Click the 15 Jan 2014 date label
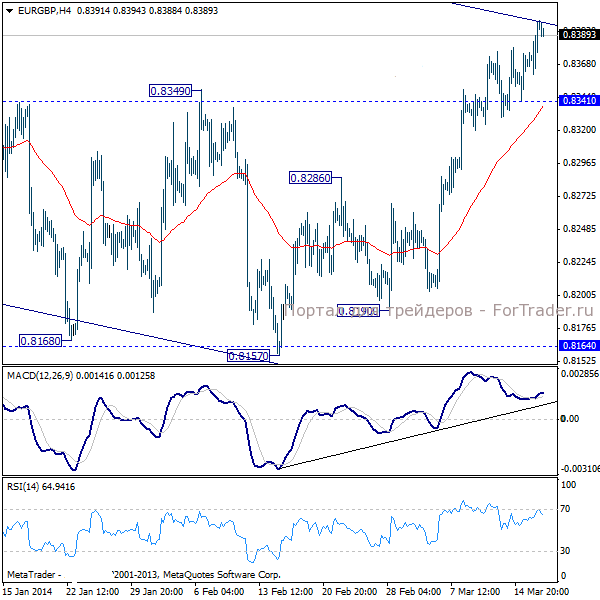 click(x=26, y=591)
